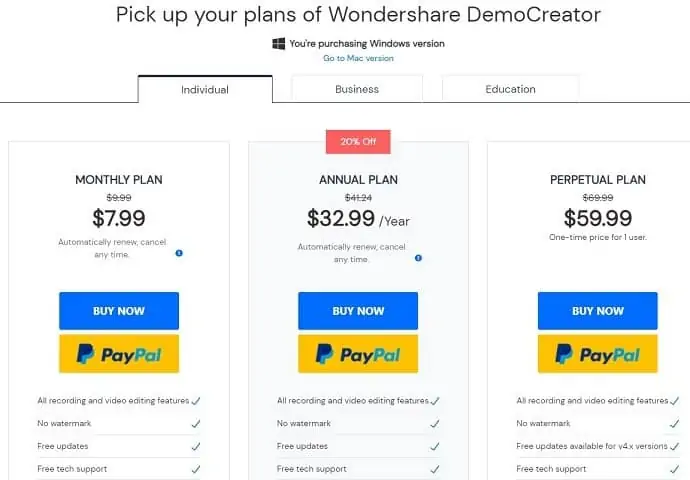Click the Annual Plan info icon
Screen dimensions: 690x480
pos(418,258)
